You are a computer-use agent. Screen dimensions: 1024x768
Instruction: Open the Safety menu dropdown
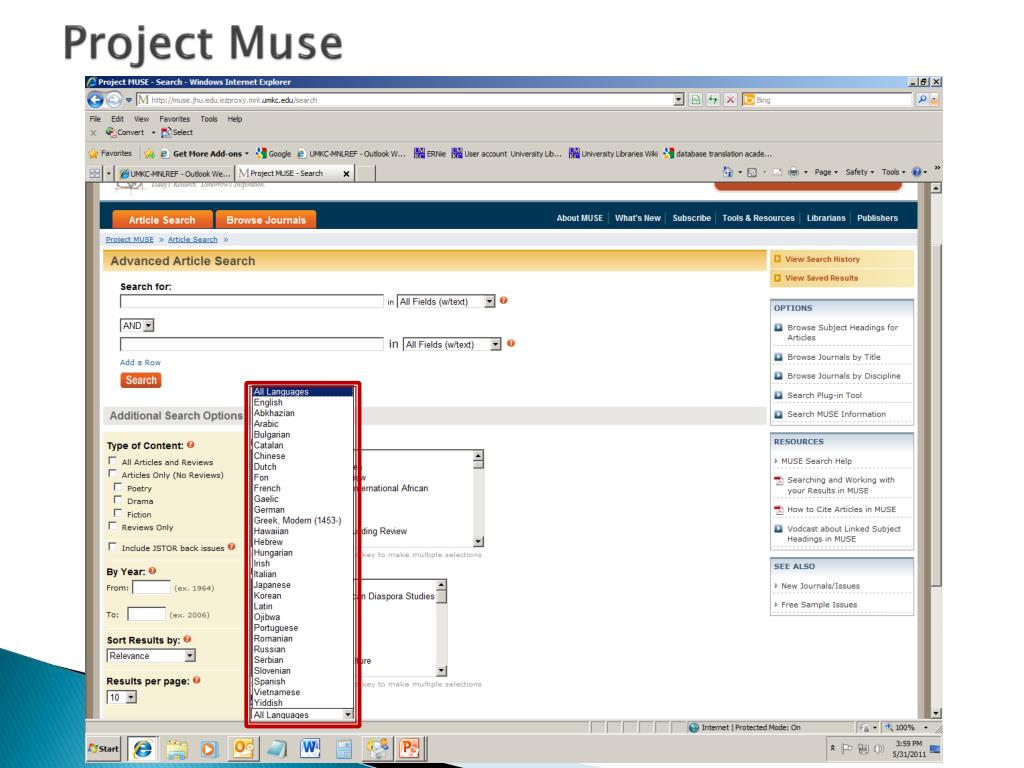click(859, 172)
